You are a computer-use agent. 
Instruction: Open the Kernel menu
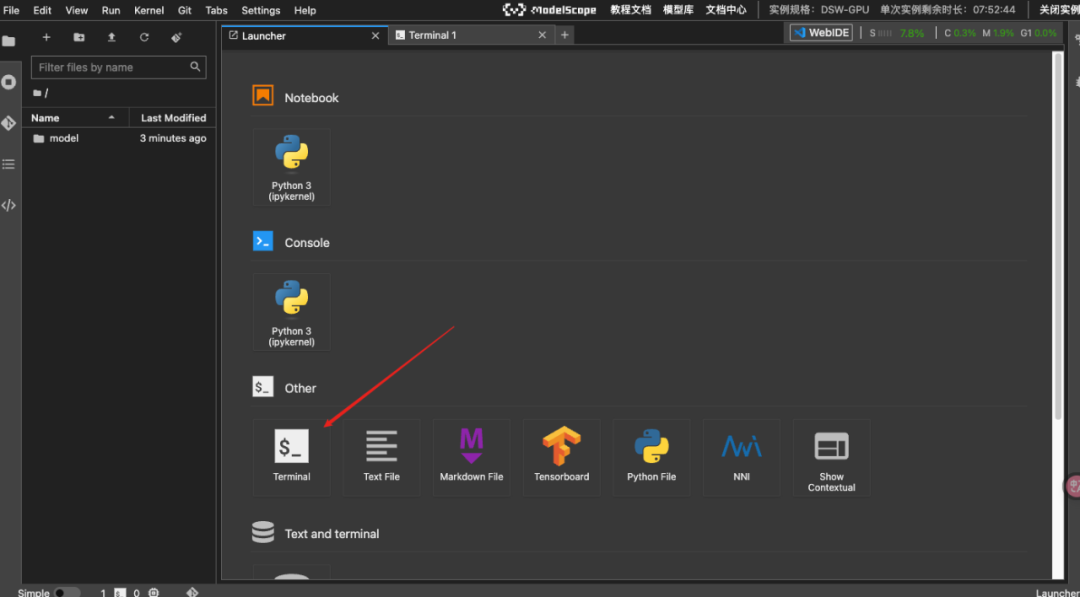coord(149,10)
